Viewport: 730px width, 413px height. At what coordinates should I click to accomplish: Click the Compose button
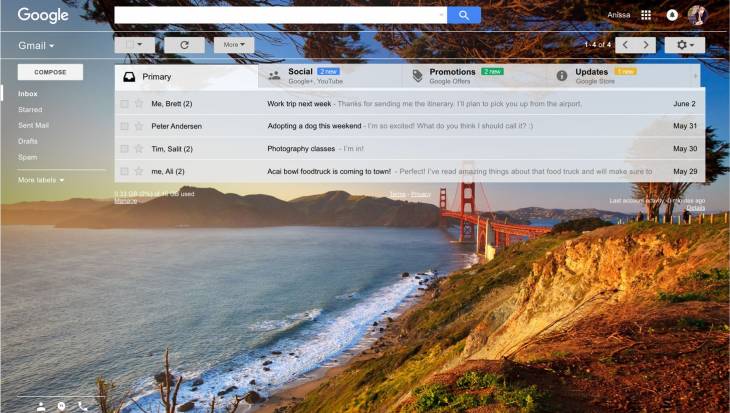(x=50, y=72)
